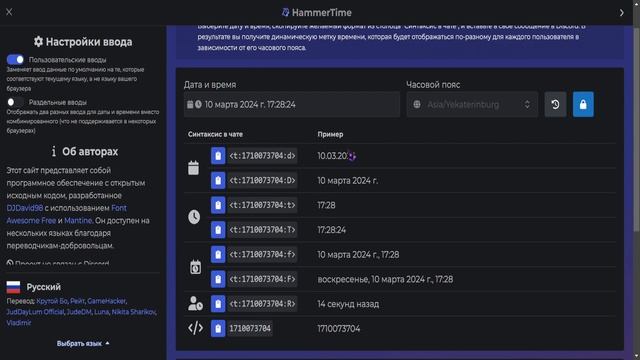
Task: Copy the <t:1710073704:t> short time syntax
Action: (x=218, y=205)
